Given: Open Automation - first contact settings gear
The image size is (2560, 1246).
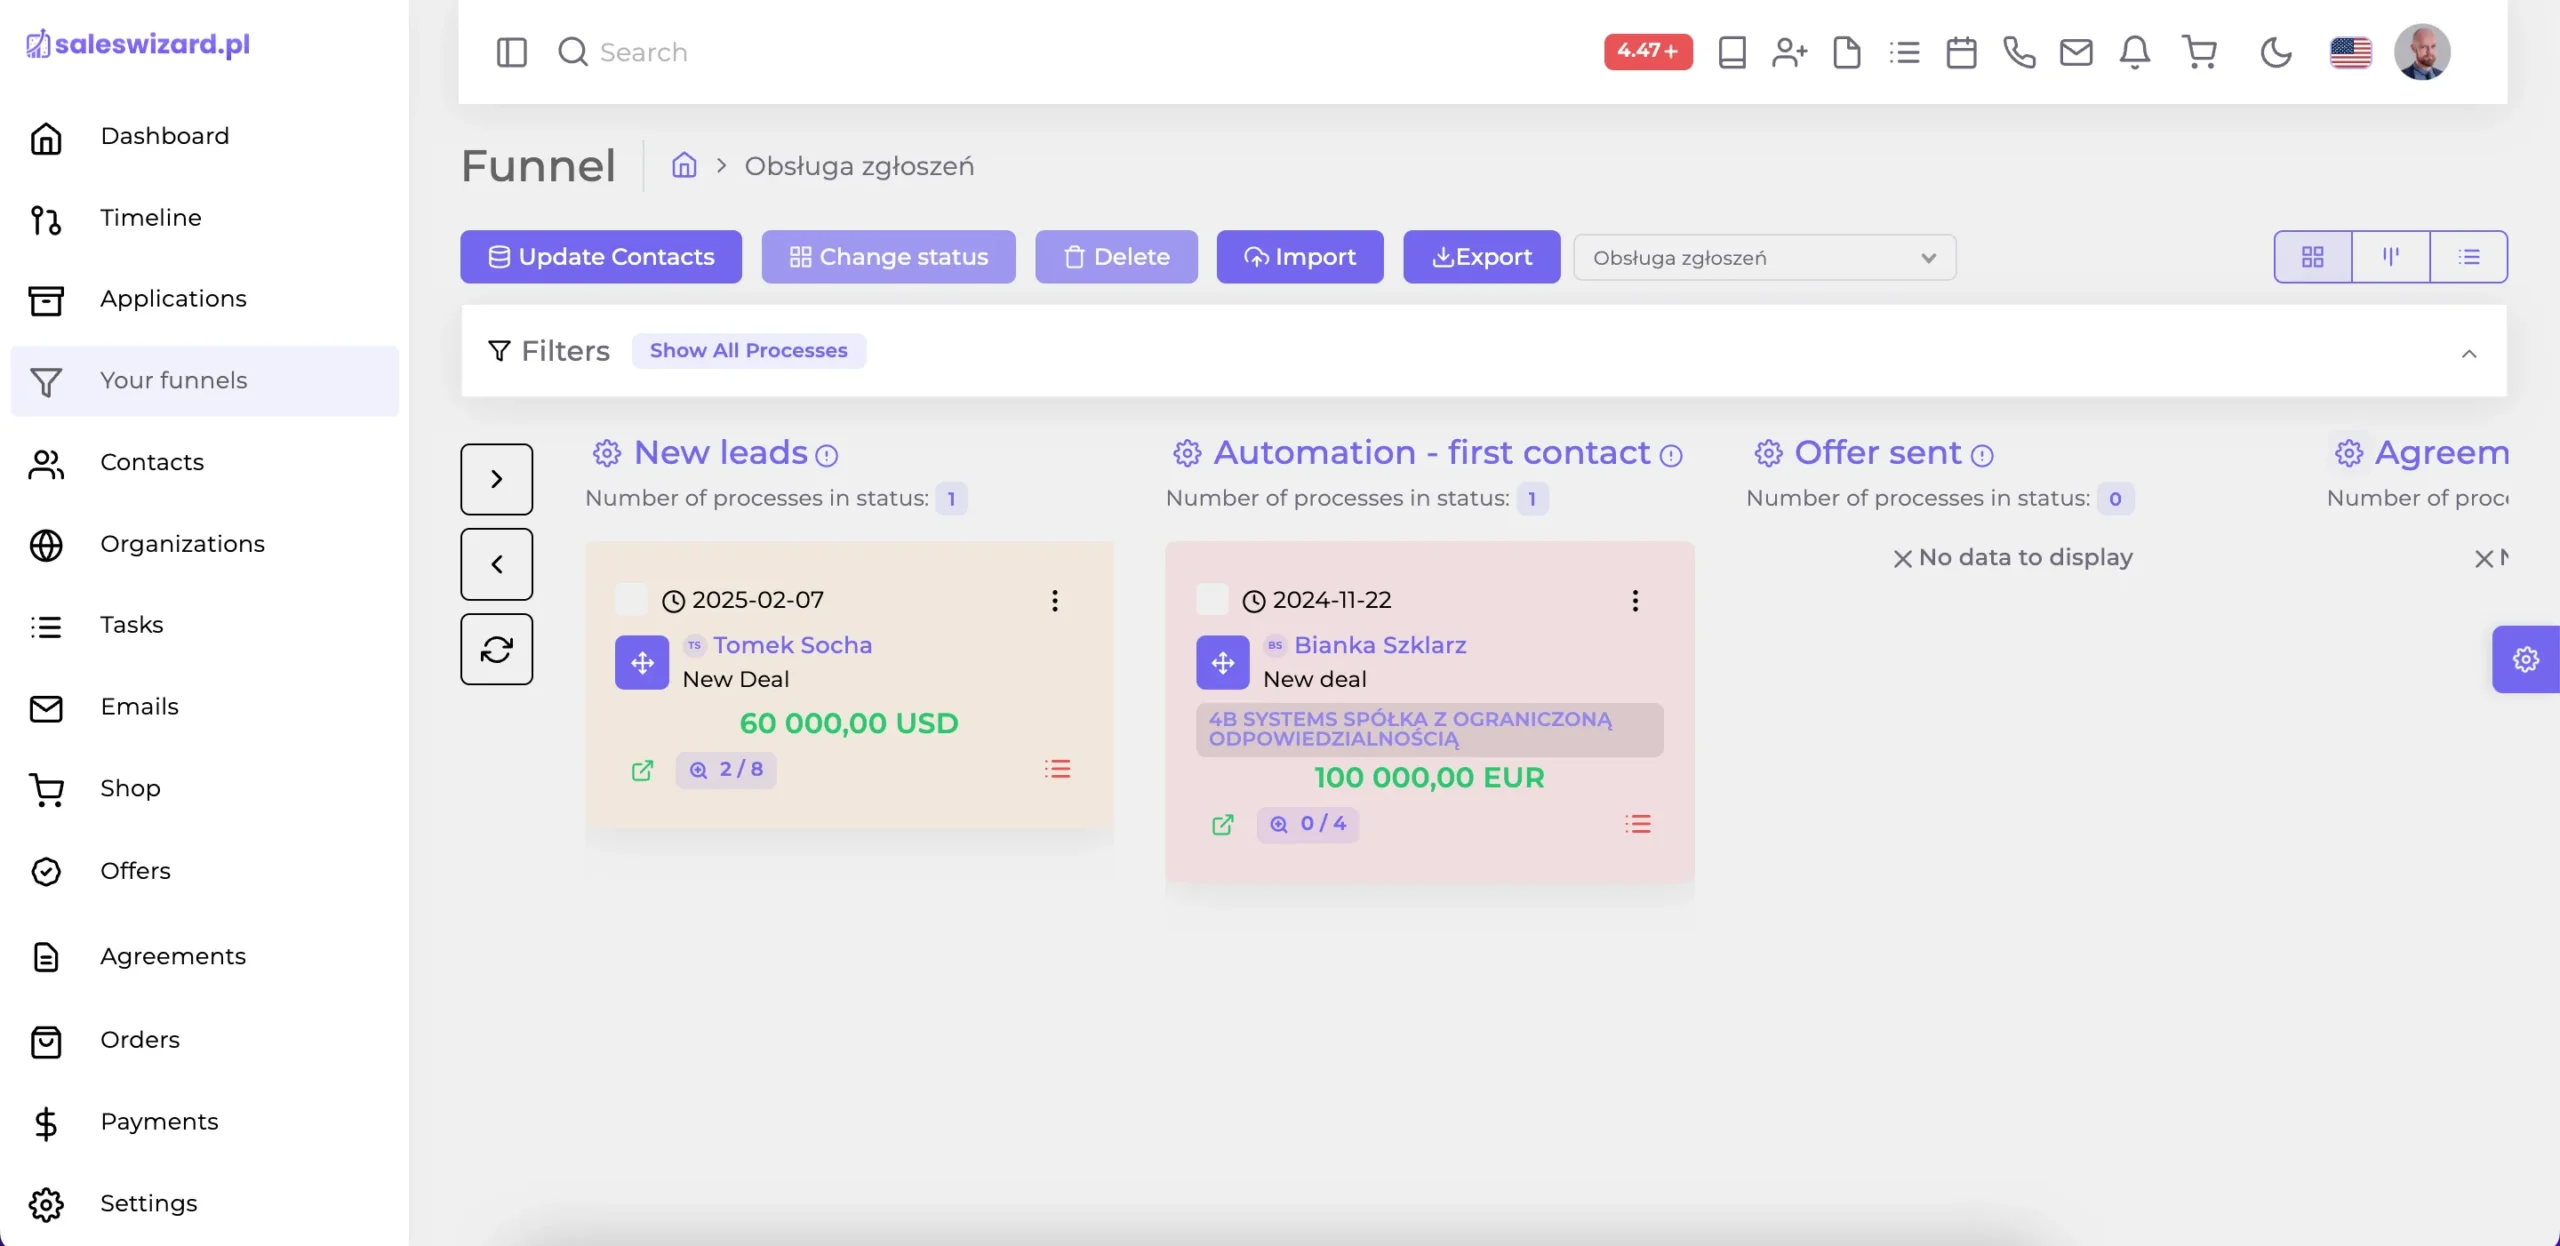Looking at the screenshot, I should (1187, 453).
